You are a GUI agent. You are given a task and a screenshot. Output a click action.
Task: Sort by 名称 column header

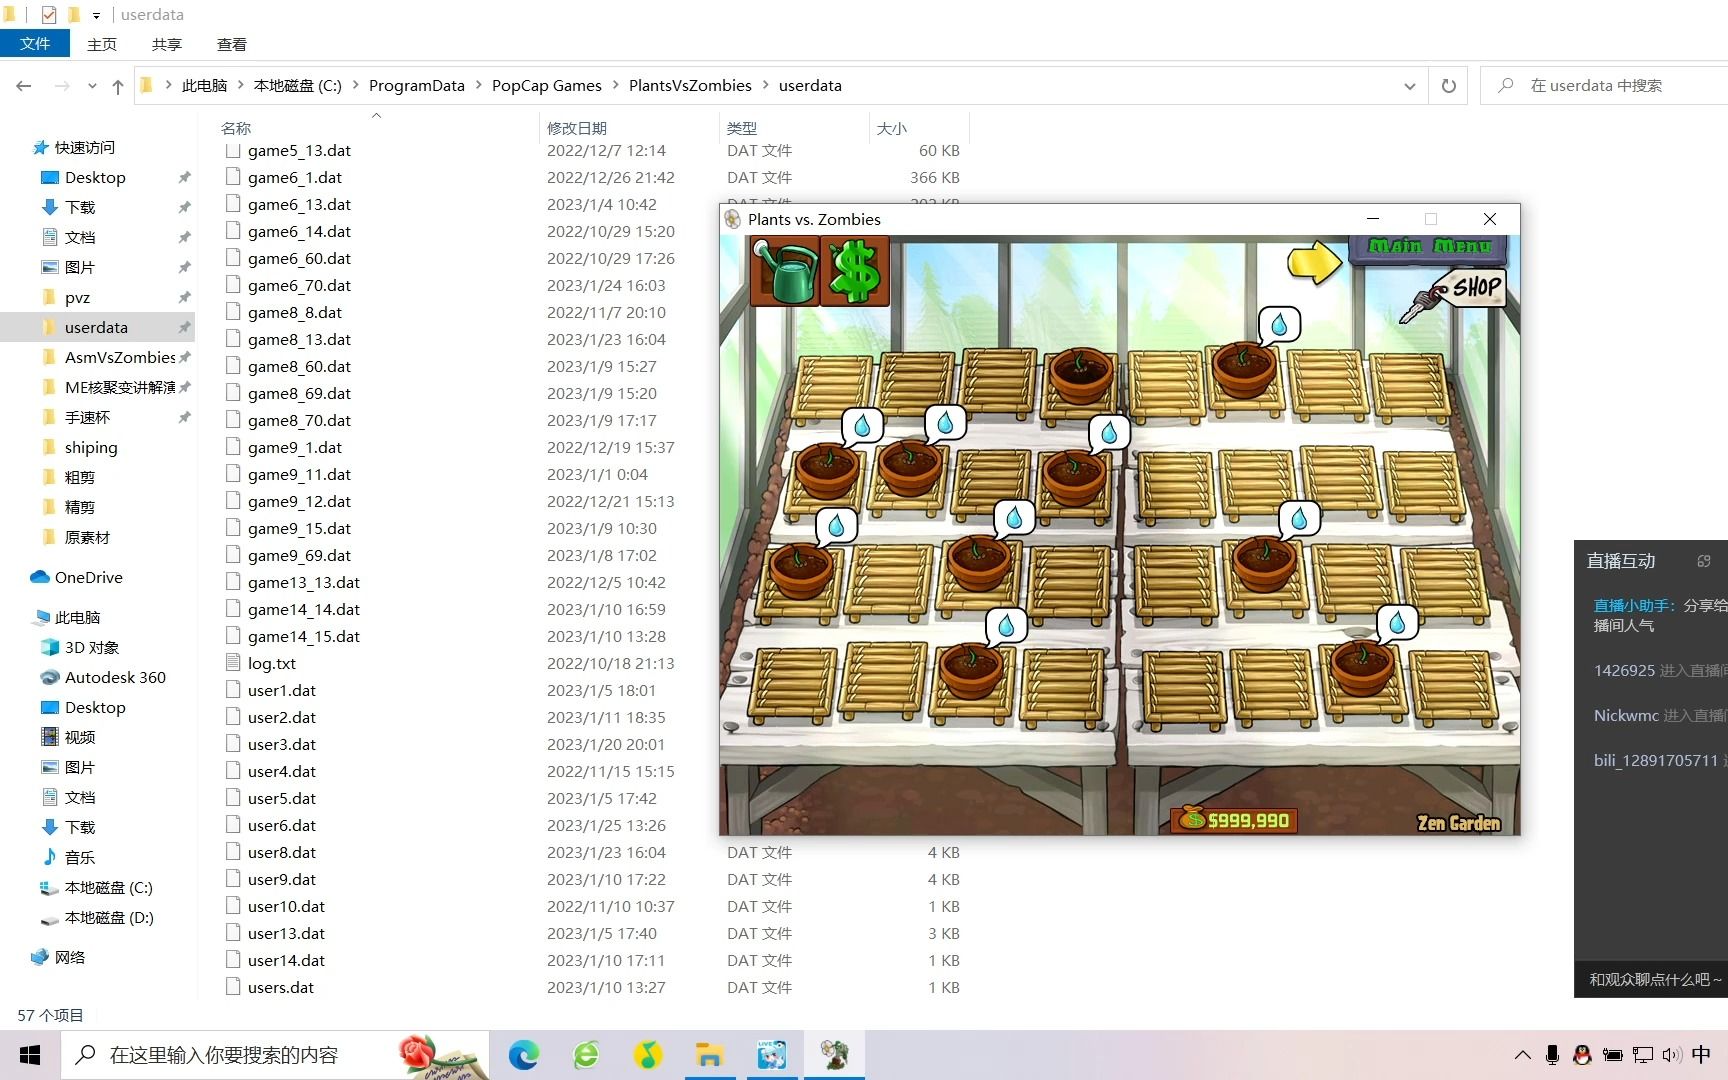(236, 128)
